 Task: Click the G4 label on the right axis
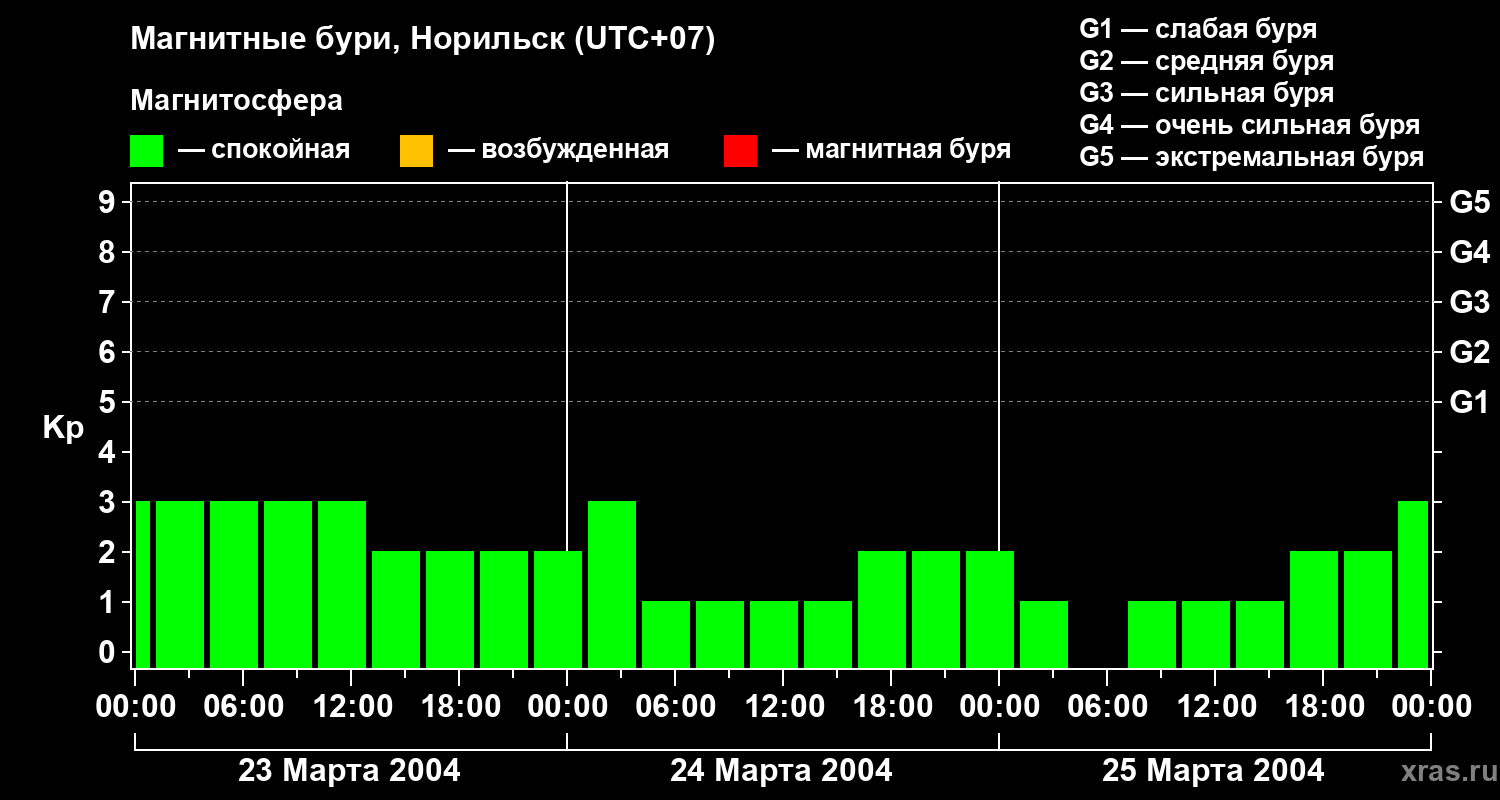[1470, 252]
